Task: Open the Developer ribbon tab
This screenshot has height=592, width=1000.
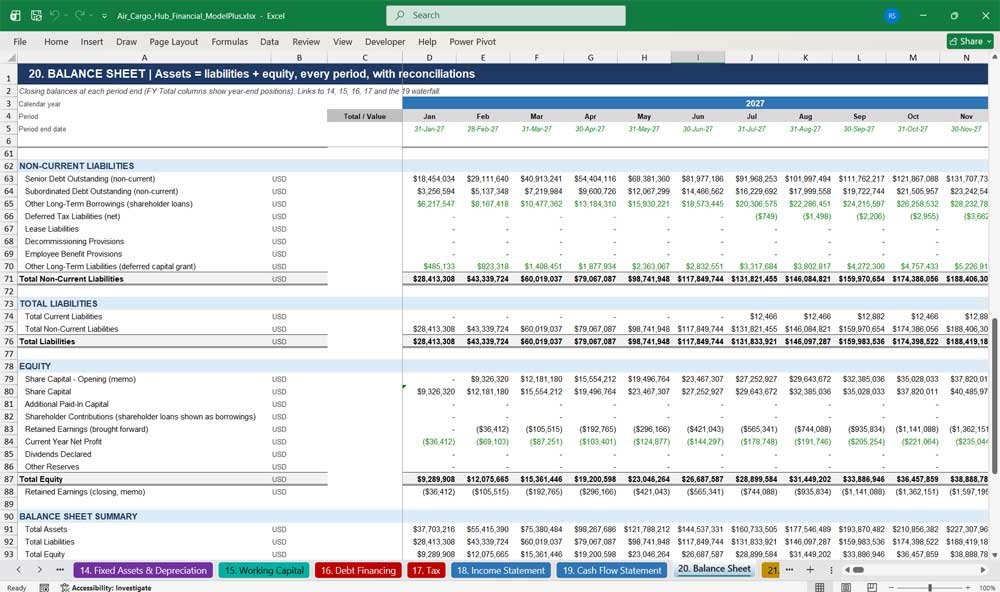Action: pos(385,41)
